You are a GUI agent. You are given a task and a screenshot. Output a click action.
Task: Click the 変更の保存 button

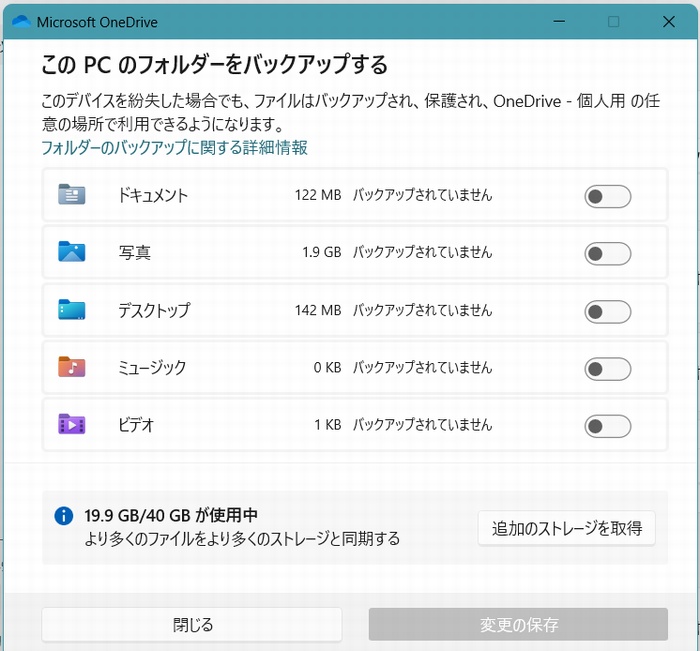point(518,625)
